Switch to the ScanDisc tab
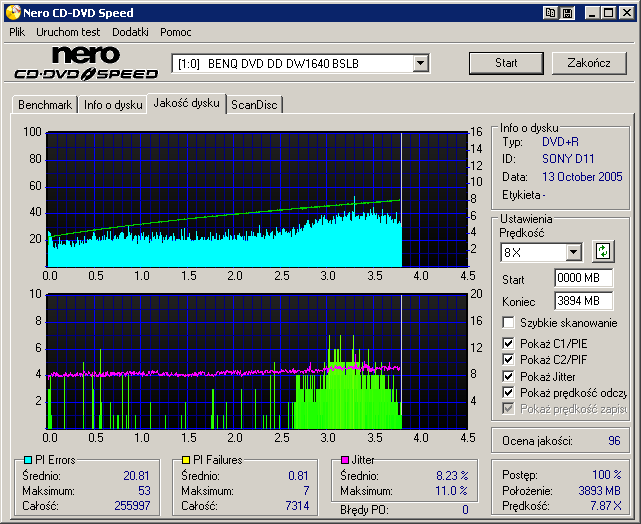The width and height of the screenshot is (641, 524). 254,105
